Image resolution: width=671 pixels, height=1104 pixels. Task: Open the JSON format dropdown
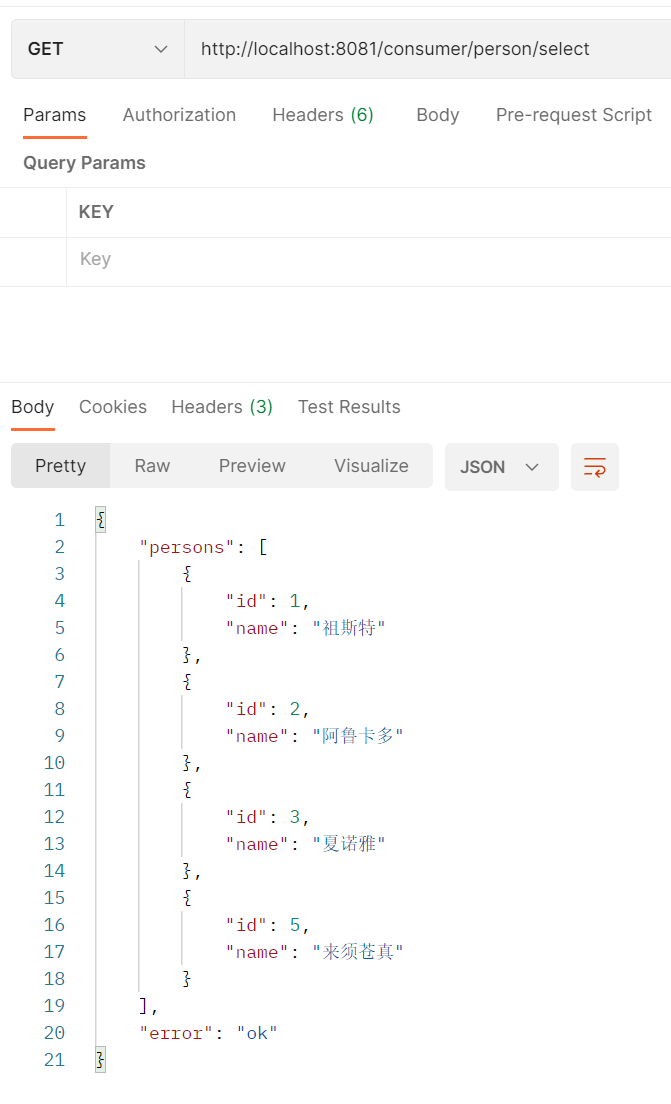click(501, 467)
